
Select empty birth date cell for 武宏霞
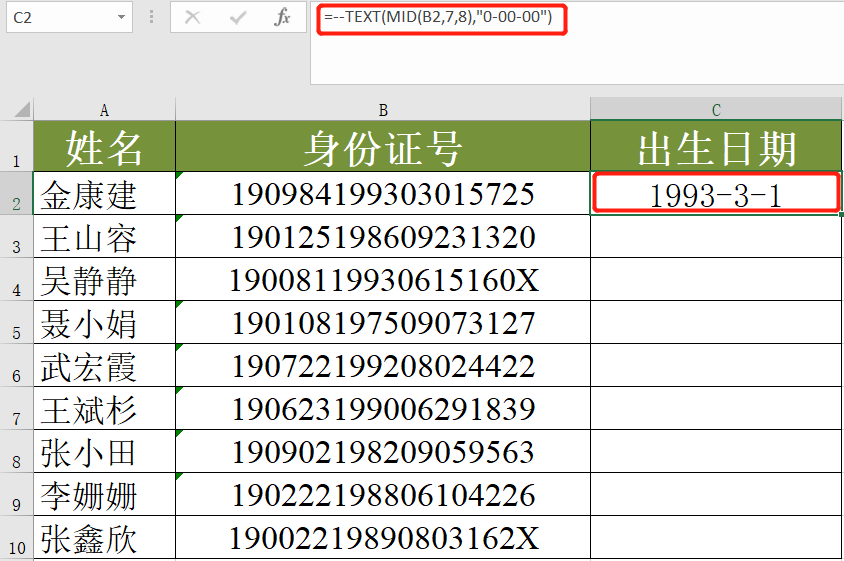pos(716,366)
